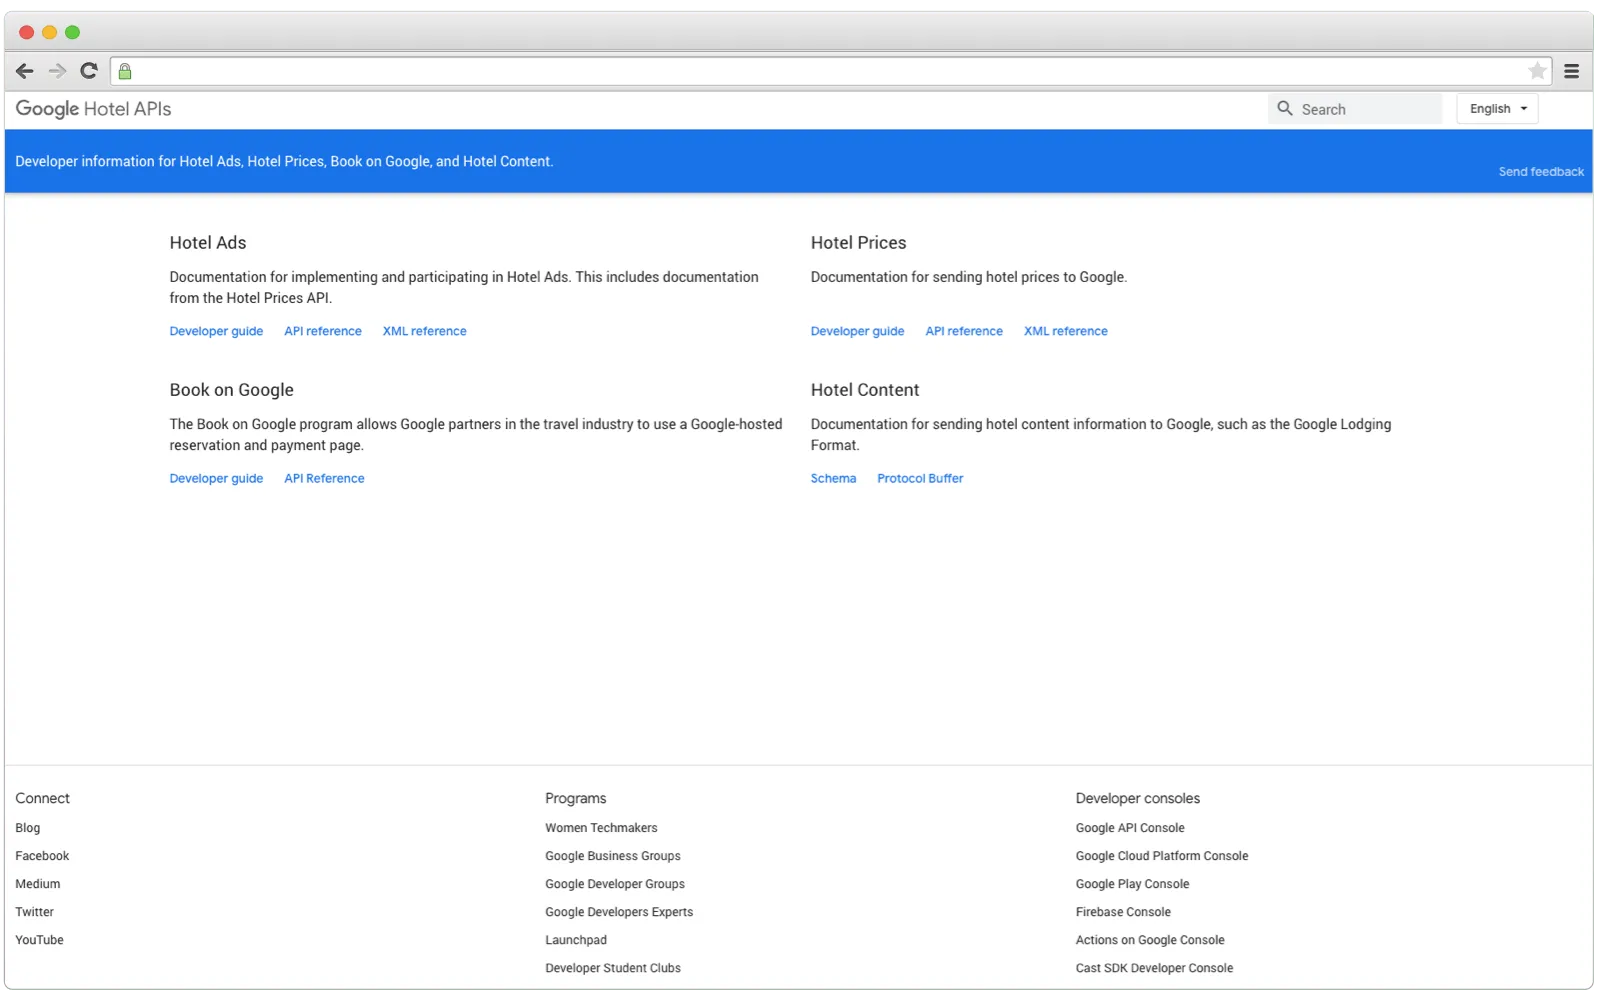Open Google API Console link
The image size is (1600, 1000).
1130,828
